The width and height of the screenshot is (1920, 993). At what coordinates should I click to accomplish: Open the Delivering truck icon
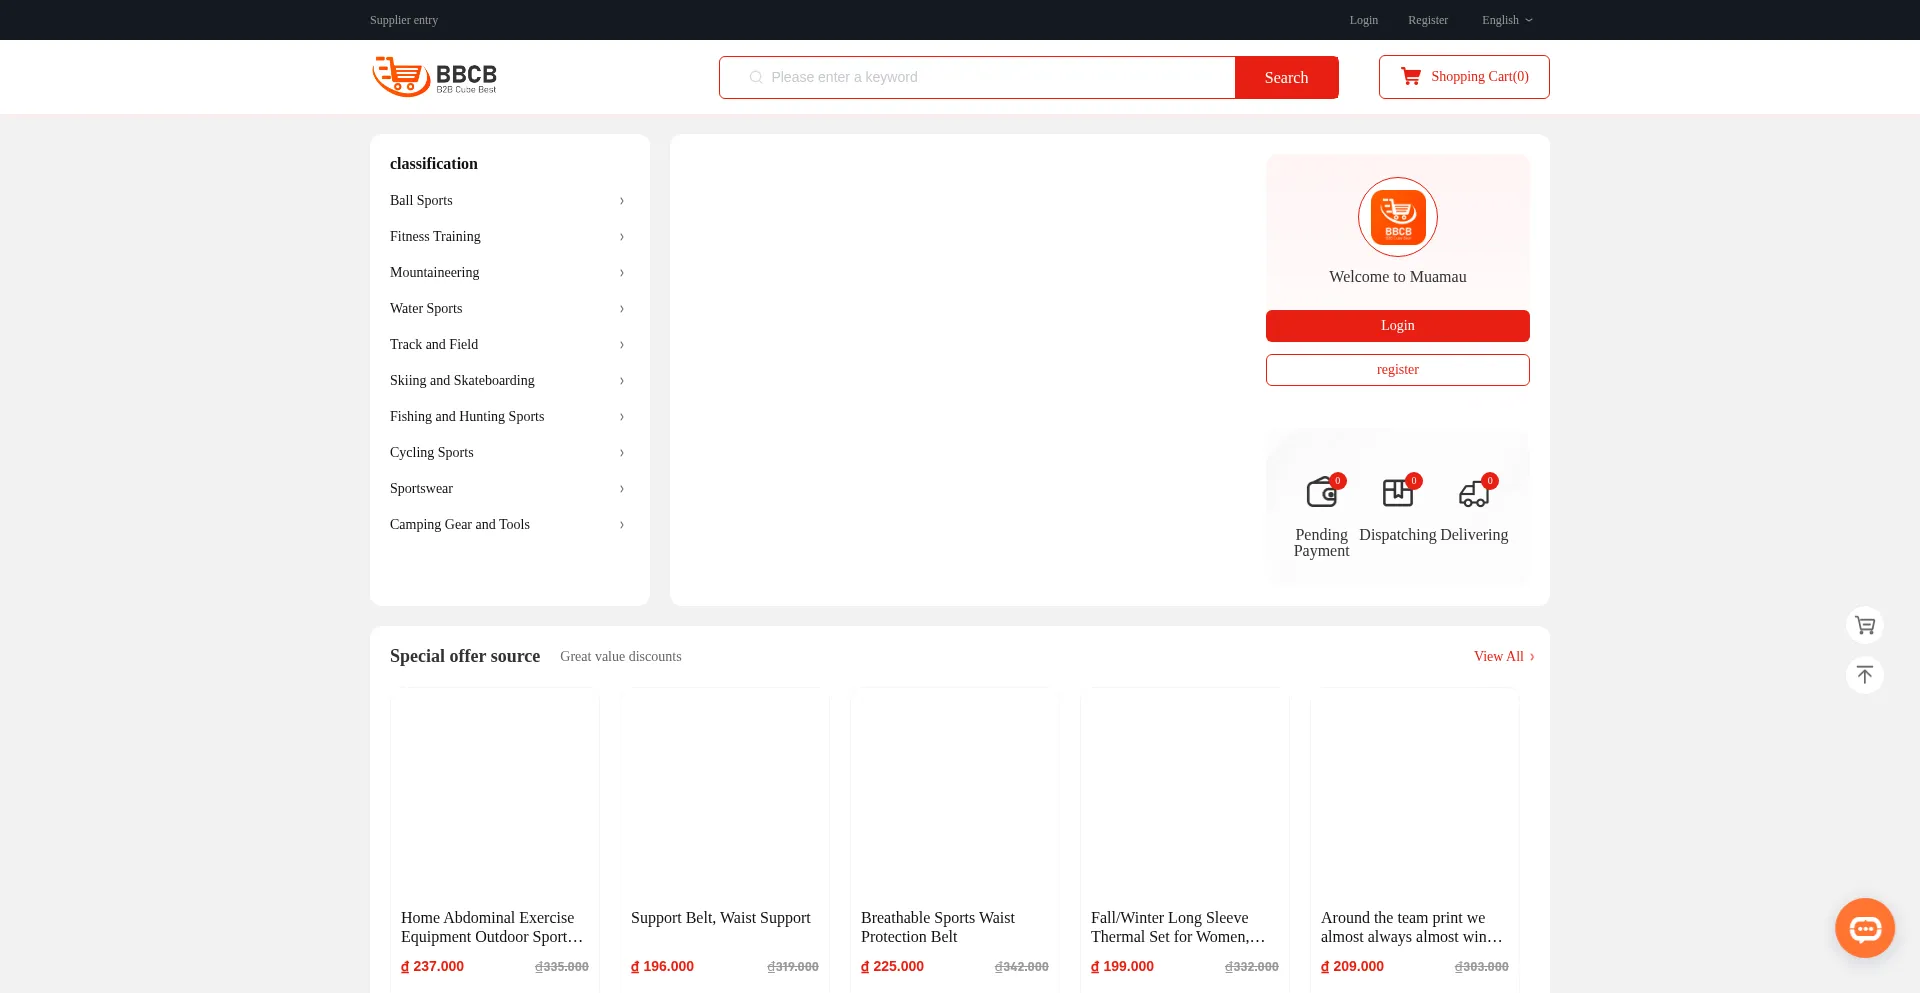pyautogui.click(x=1474, y=492)
